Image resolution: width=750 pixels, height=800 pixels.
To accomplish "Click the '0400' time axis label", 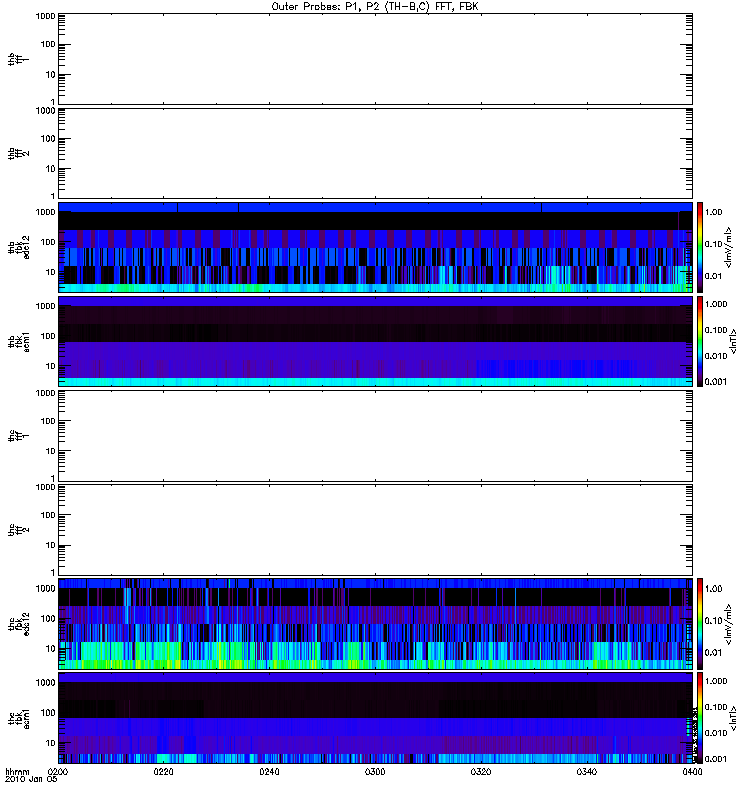I will [692, 772].
